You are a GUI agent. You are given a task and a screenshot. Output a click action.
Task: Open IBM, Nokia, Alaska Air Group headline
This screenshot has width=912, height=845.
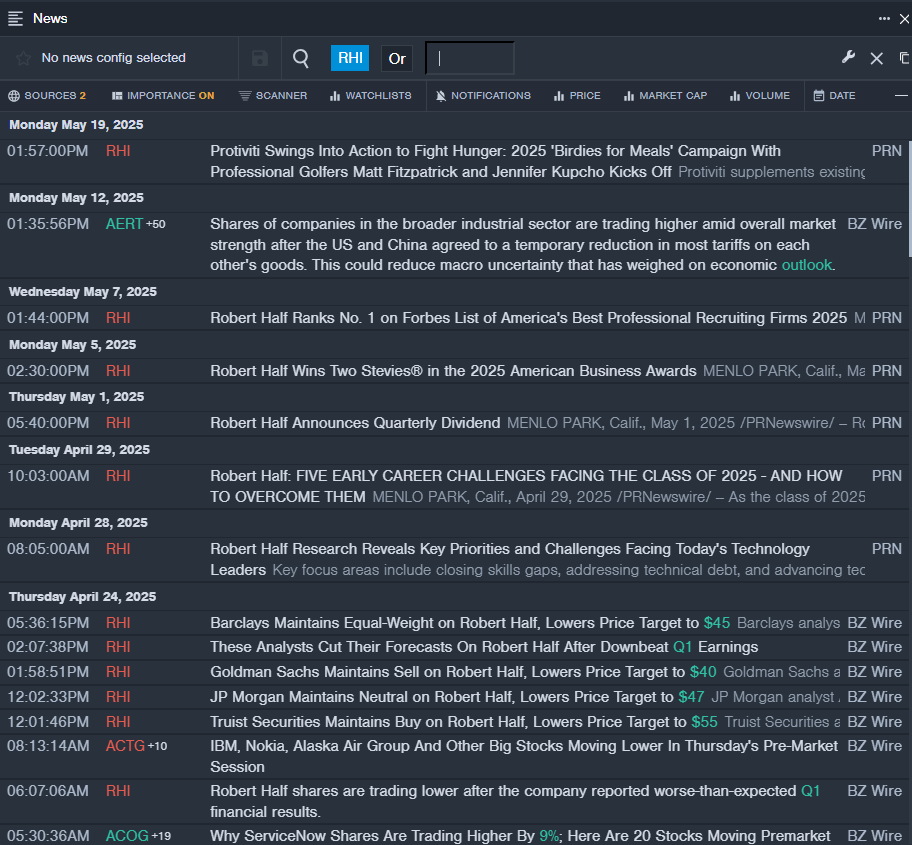pyautogui.click(x=523, y=756)
